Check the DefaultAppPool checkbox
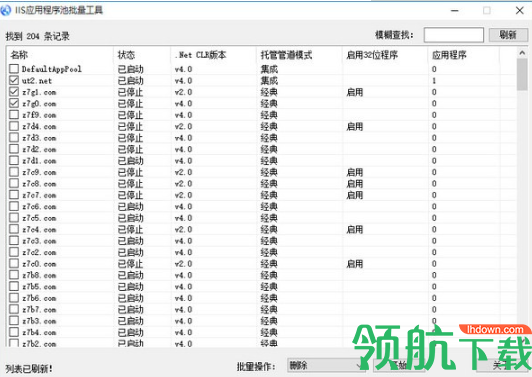Image resolution: width=532 pixels, height=377 pixels. point(14,69)
